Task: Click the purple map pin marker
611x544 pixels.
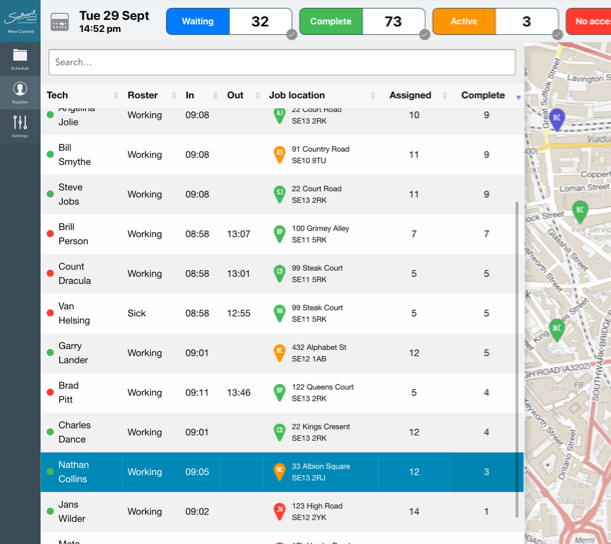Action: [x=557, y=119]
